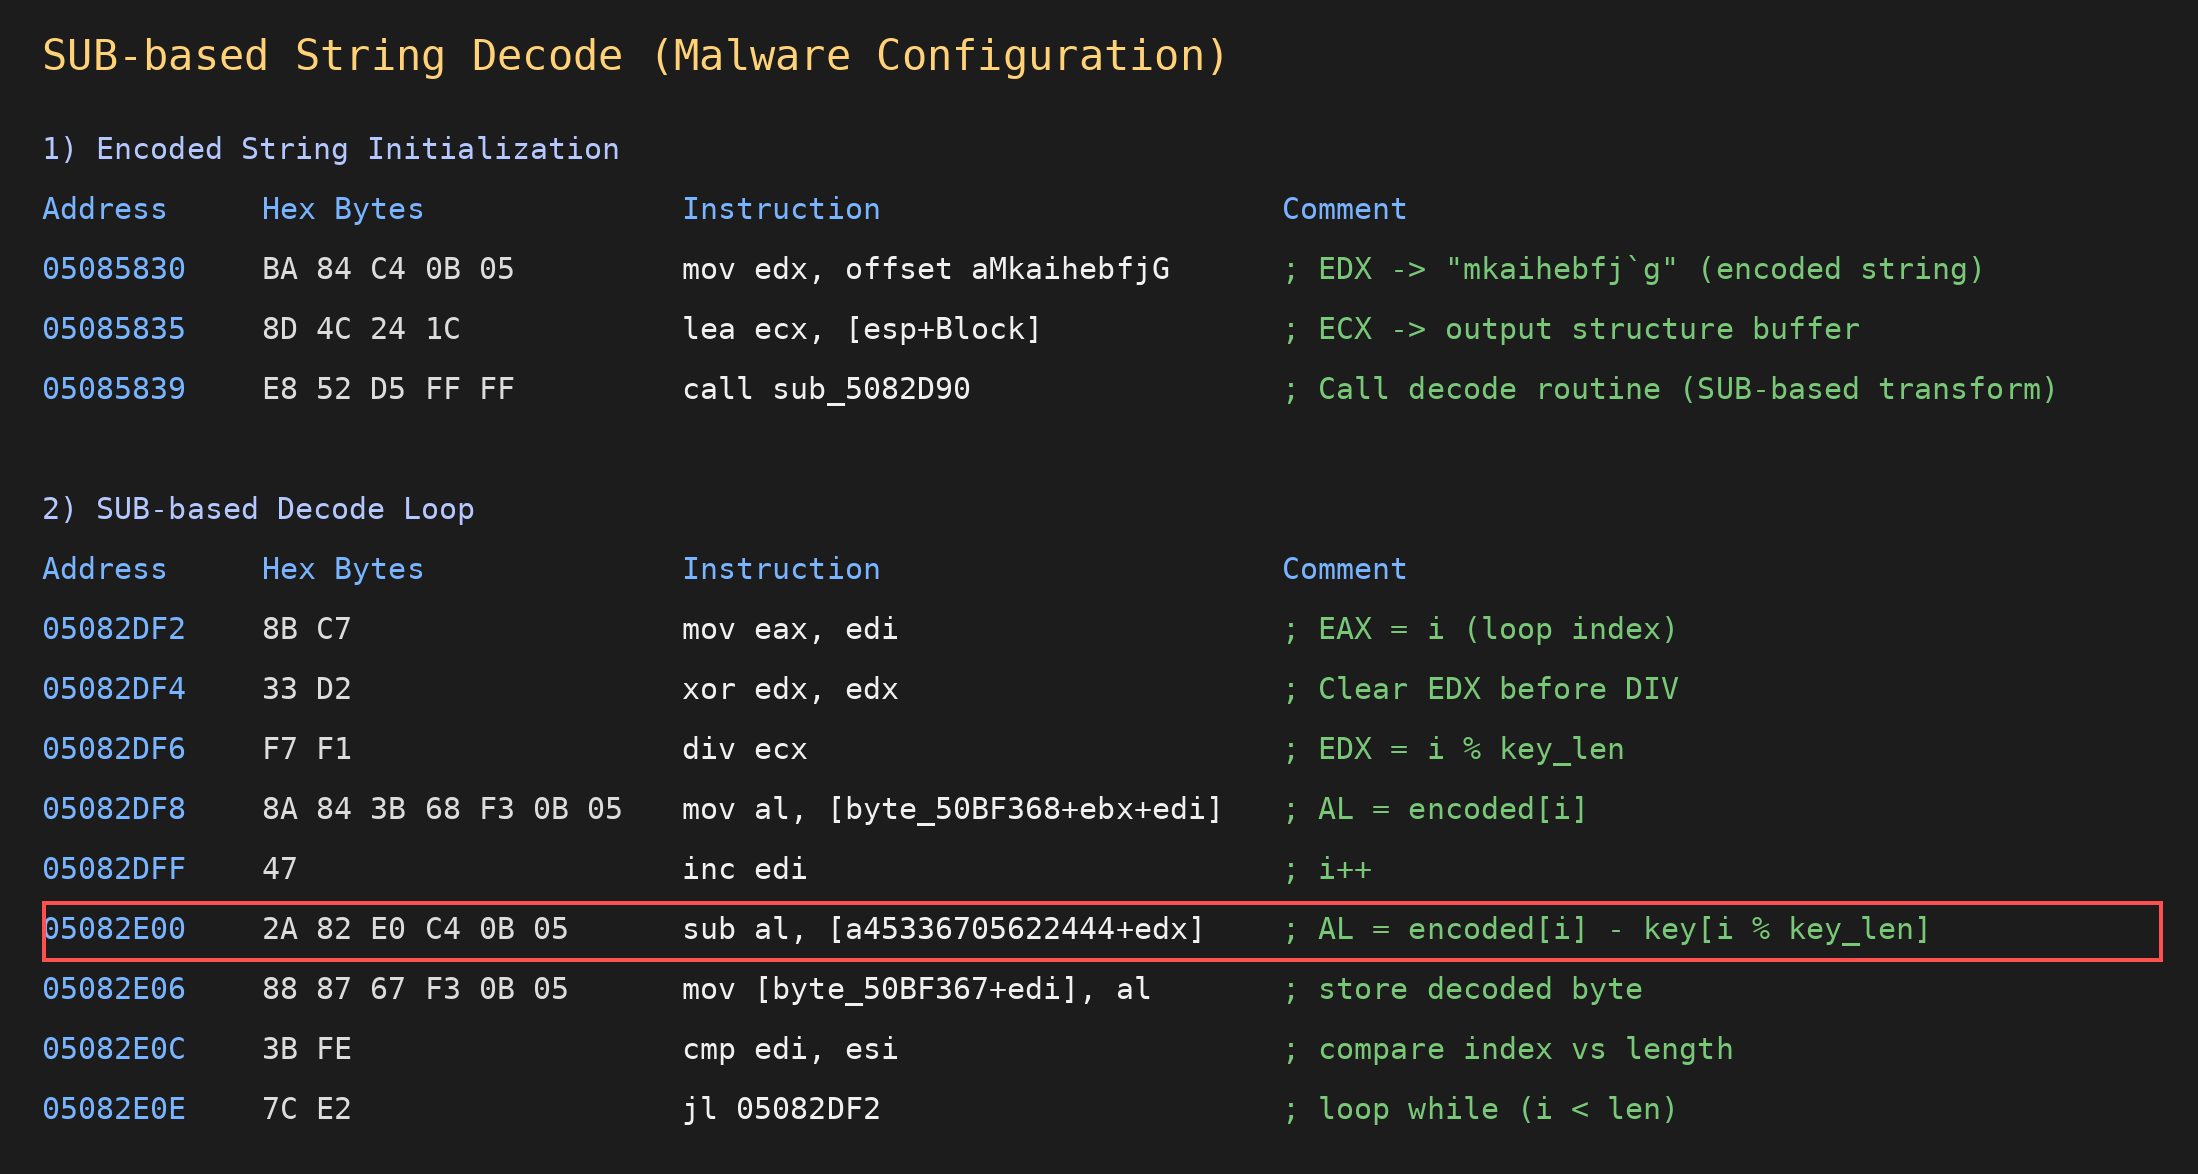Click the jl 05082DF2 jump instruction
The height and width of the screenshot is (1174, 2198).
click(780, 1109)
